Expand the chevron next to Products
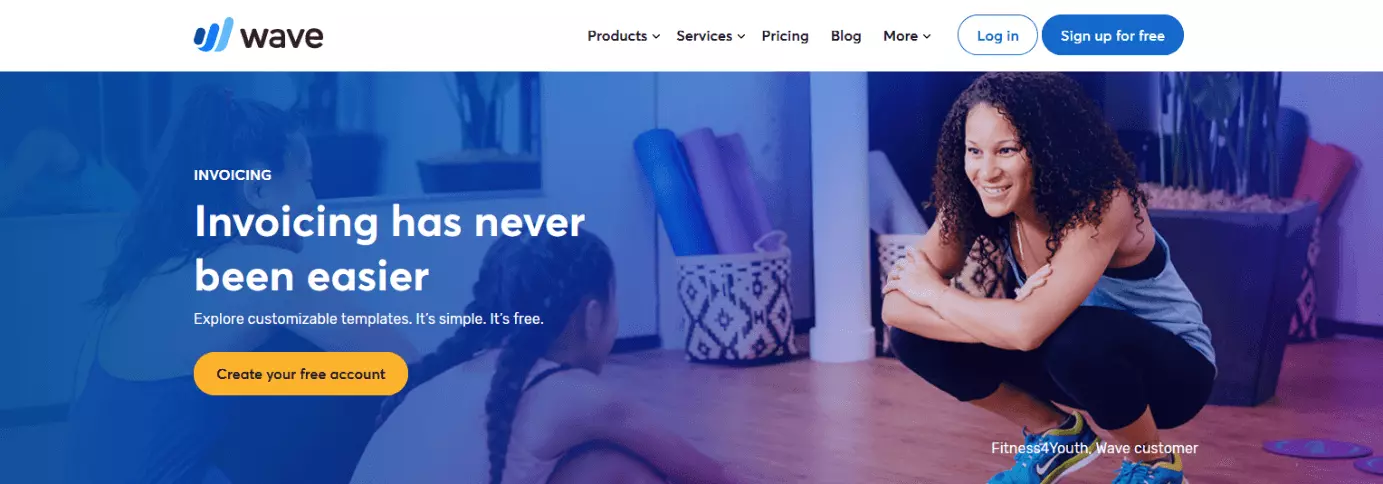Screen dimensions: 1383x484 coord(656,37)
